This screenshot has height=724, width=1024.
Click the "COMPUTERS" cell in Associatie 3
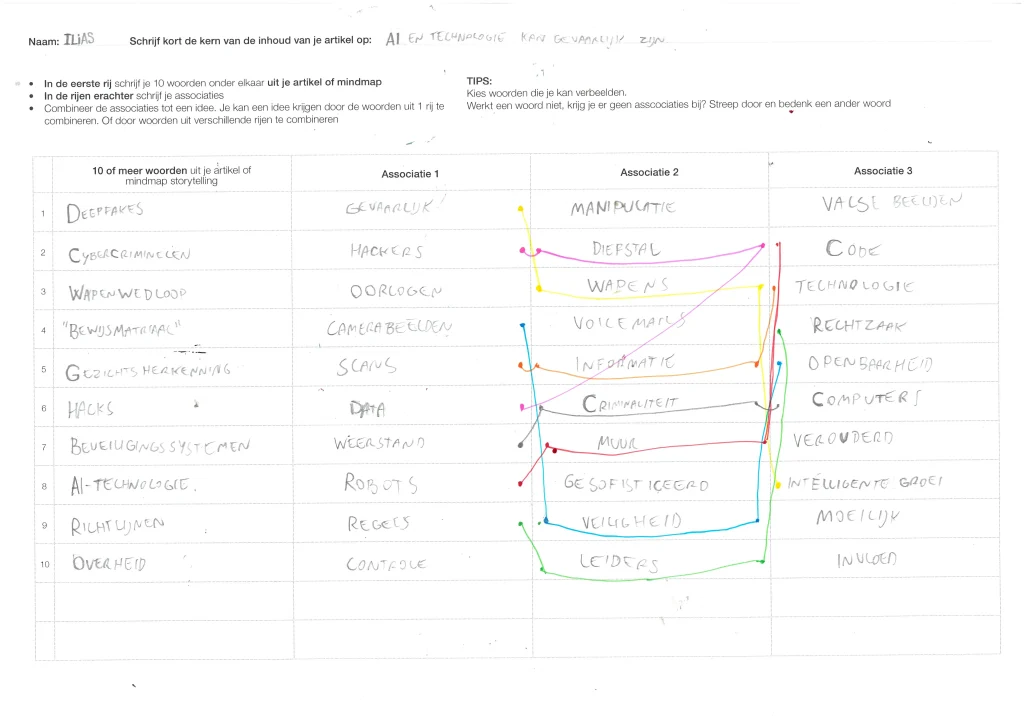pos(865,399)
